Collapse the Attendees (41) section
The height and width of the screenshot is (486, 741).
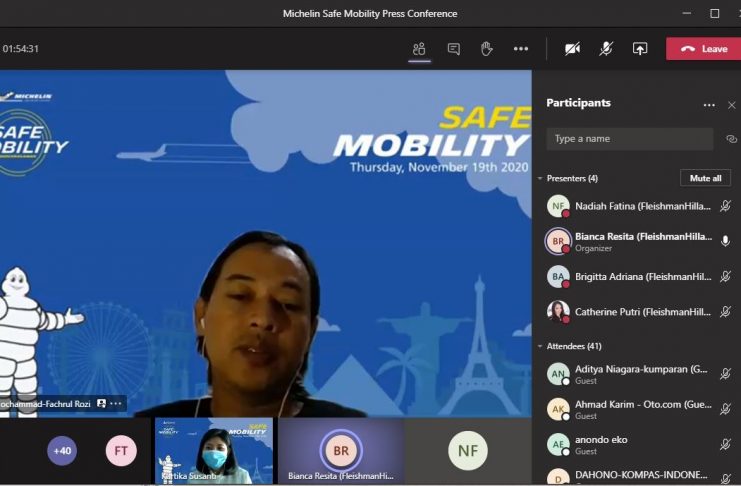pos(541,346)
